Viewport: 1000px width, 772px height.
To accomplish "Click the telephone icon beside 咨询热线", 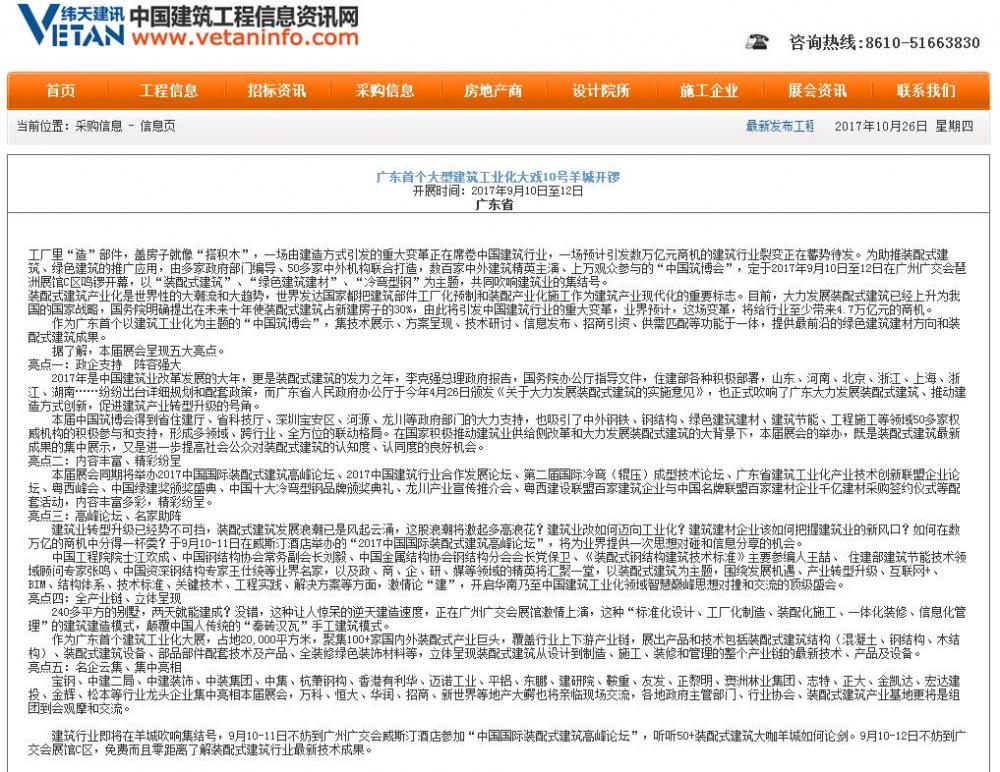I will pyautogui.click(x=758, y=42).
